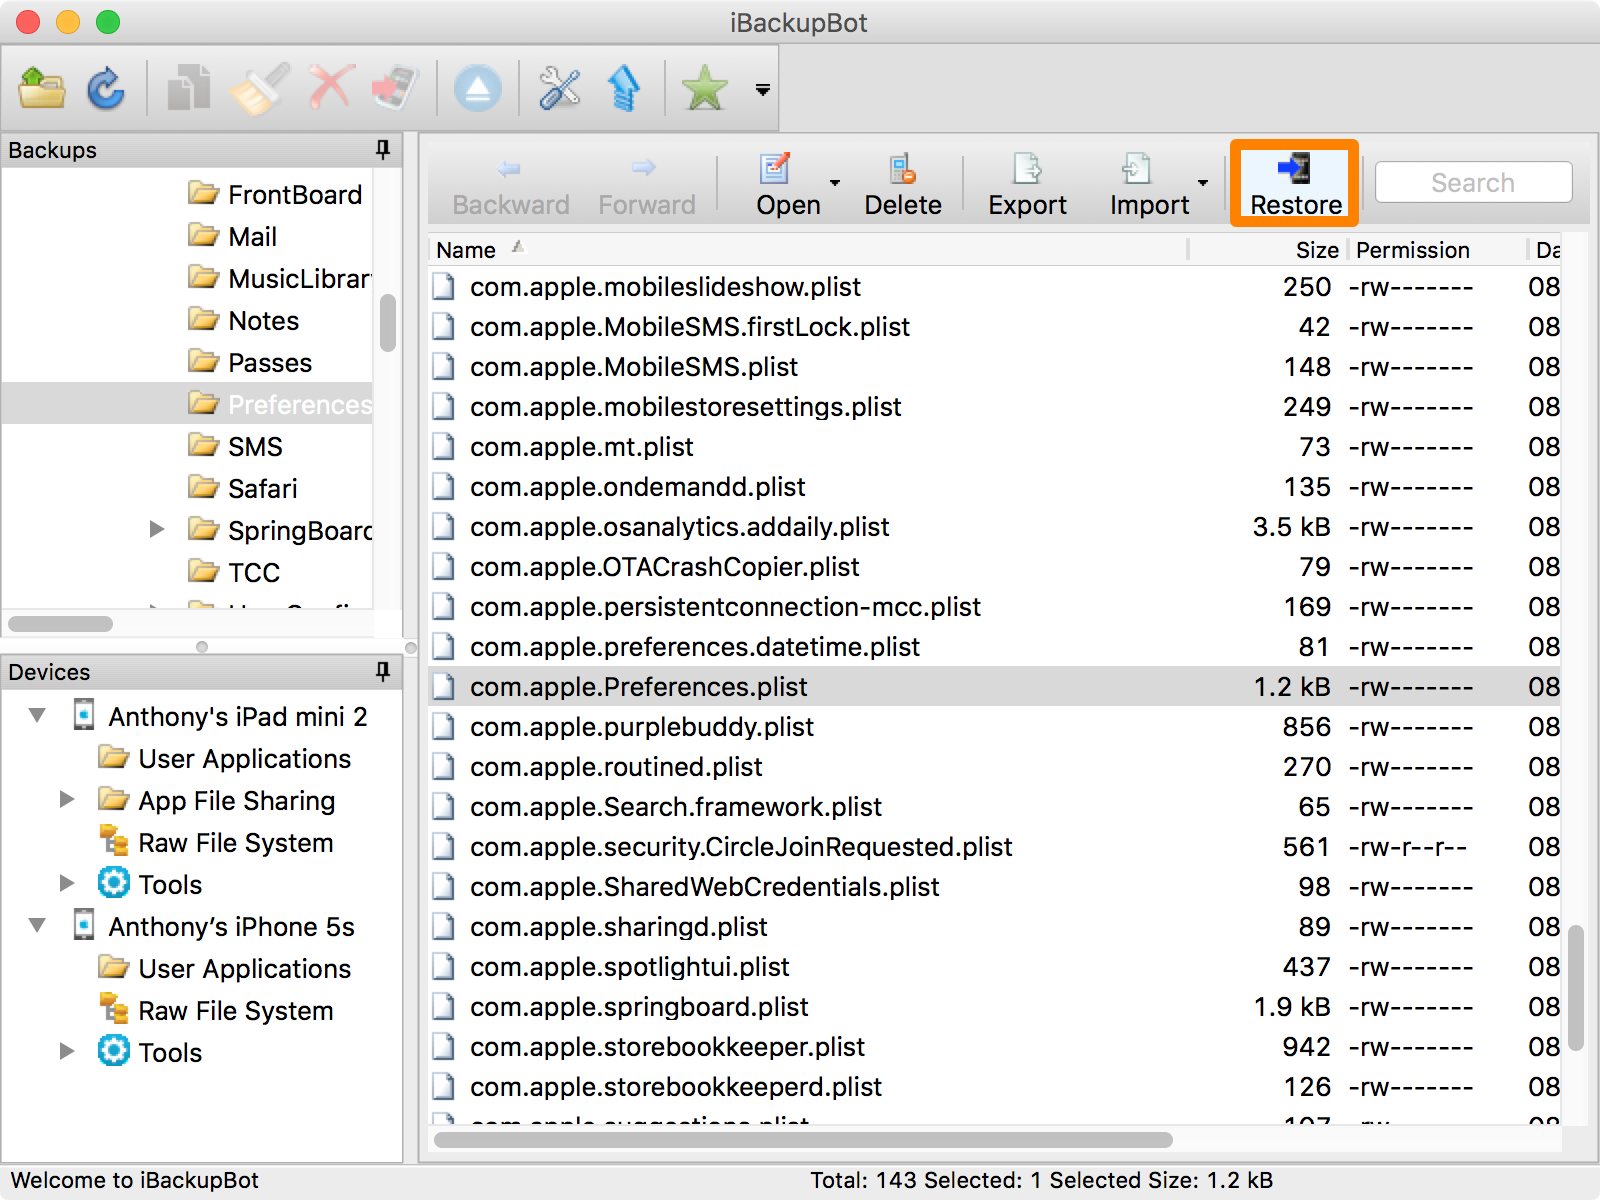
Task: Select the SMS folder in Backups
Action: coord(255,446)
